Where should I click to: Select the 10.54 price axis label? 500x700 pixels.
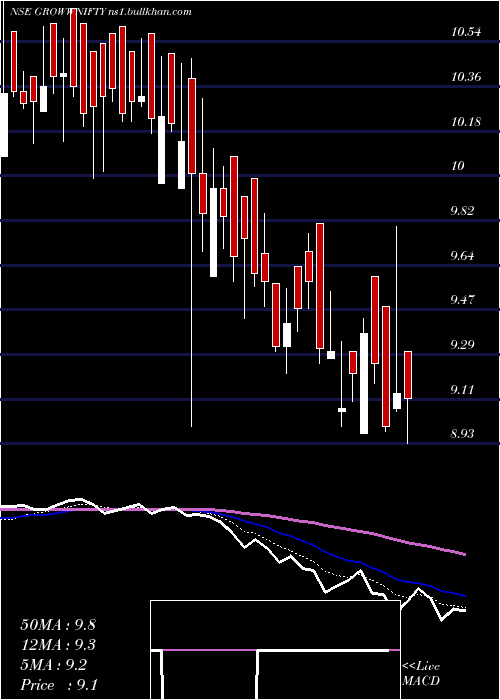tap(466, 32)
